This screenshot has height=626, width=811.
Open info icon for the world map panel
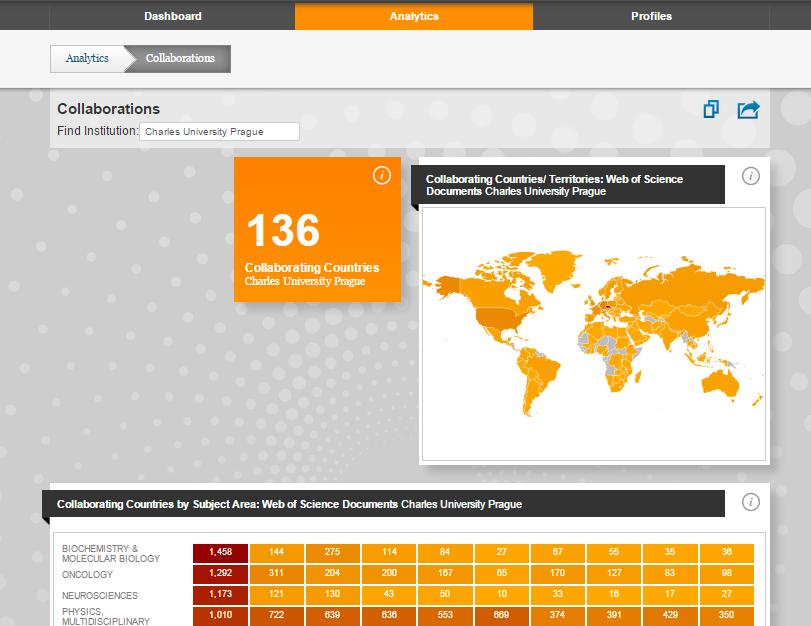pos(750,176)
